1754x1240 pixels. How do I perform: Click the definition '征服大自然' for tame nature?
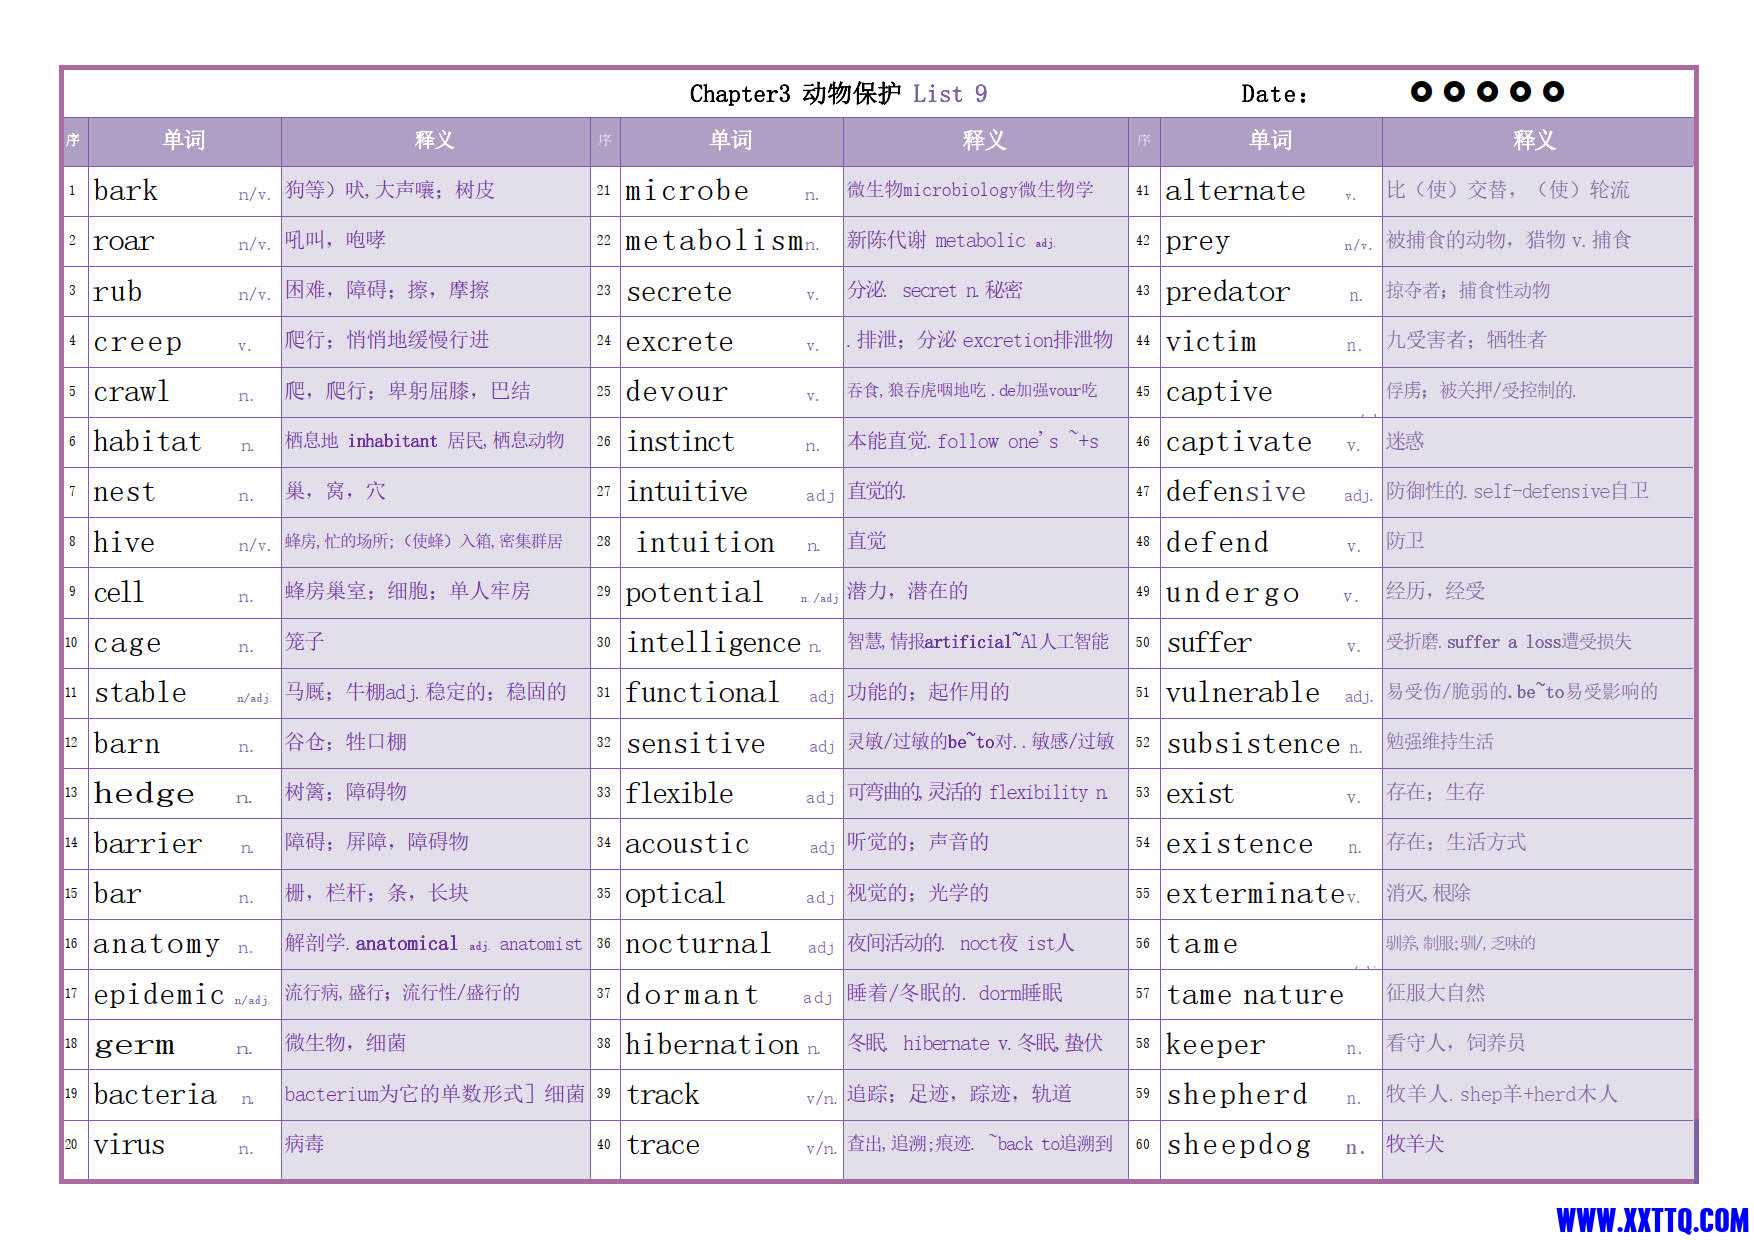(x=1435, y=993)
